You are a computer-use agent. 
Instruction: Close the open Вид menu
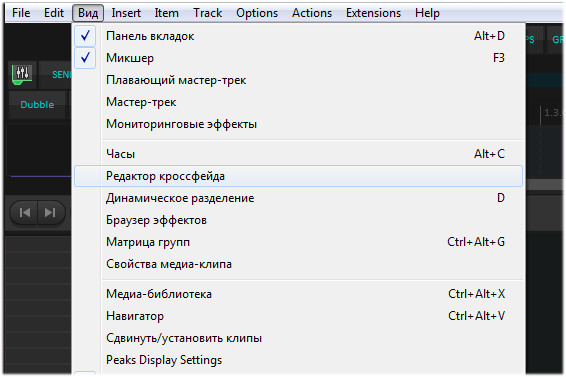click(88, 13)
